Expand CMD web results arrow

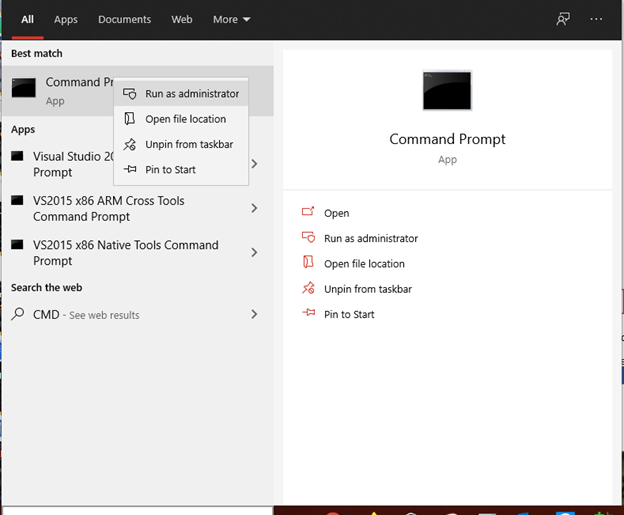point(254,314)
